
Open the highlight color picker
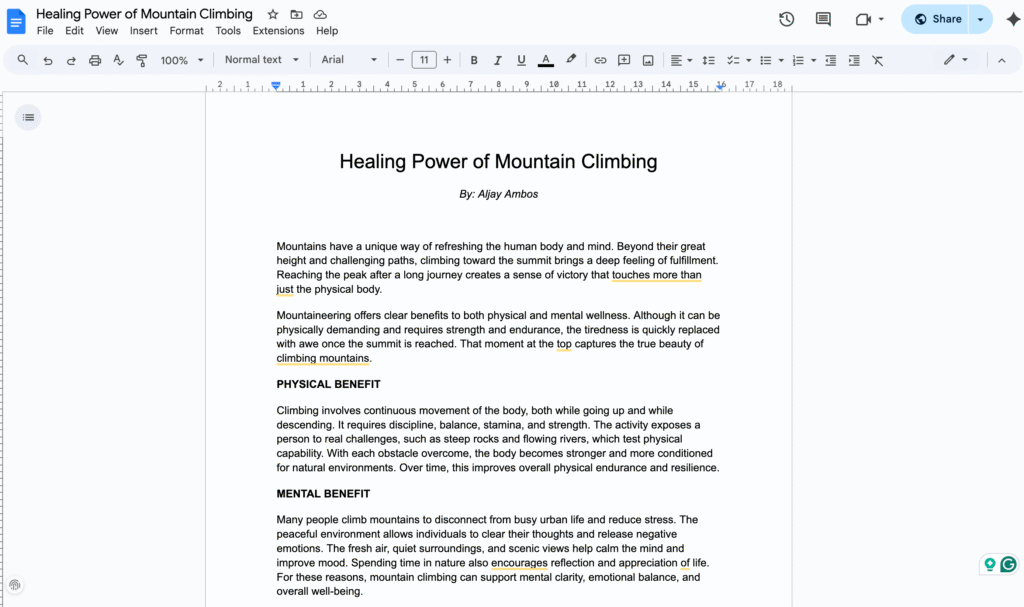click(x=571, y=59)
